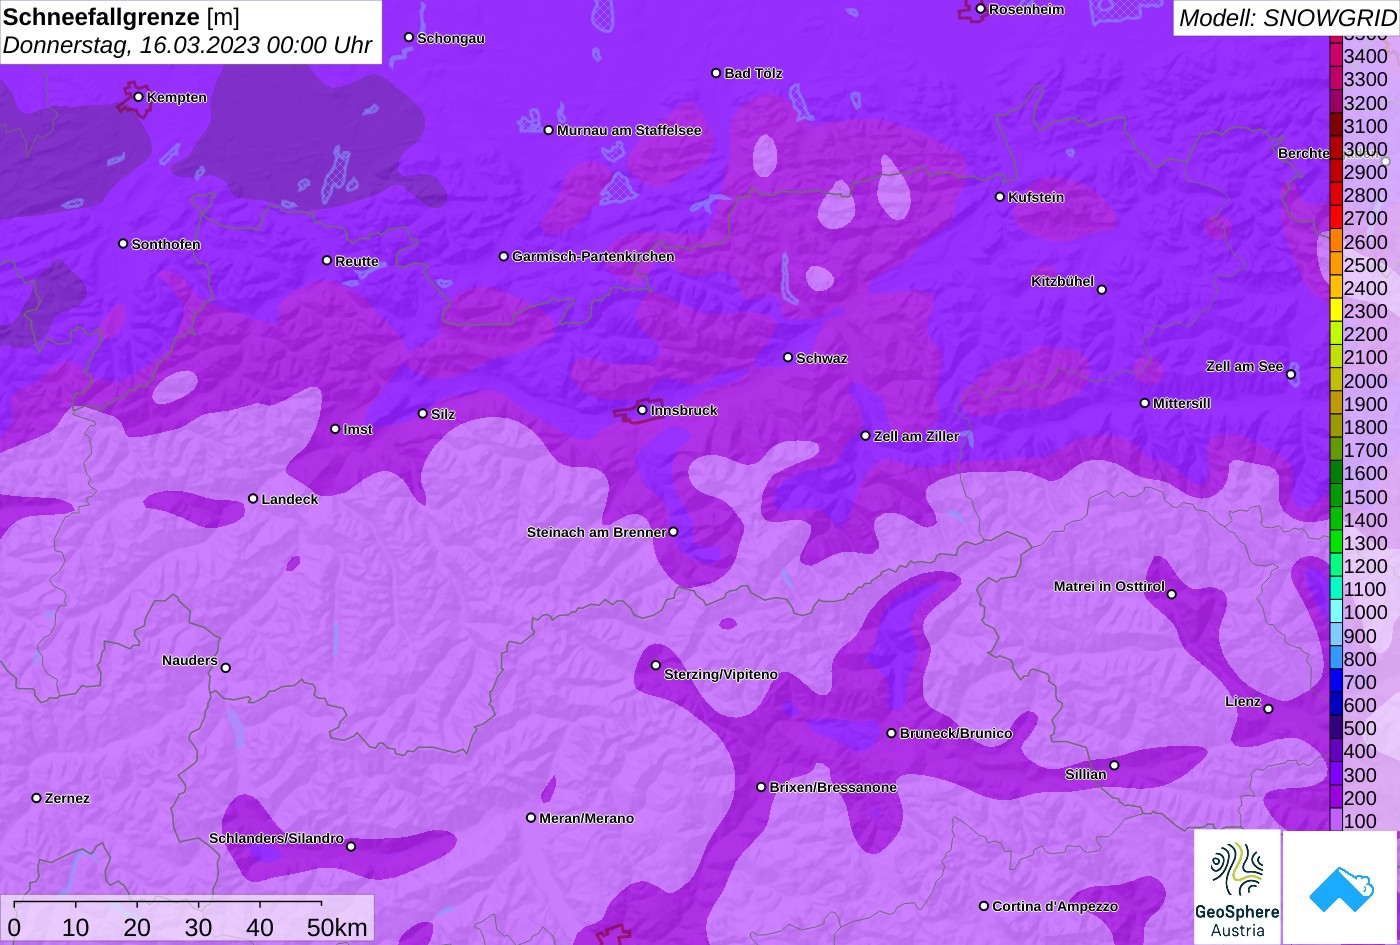Click the 2300 yellow legend color swatch
This screenshot has height=945, width=1400.
click(x=1336, y=311)
